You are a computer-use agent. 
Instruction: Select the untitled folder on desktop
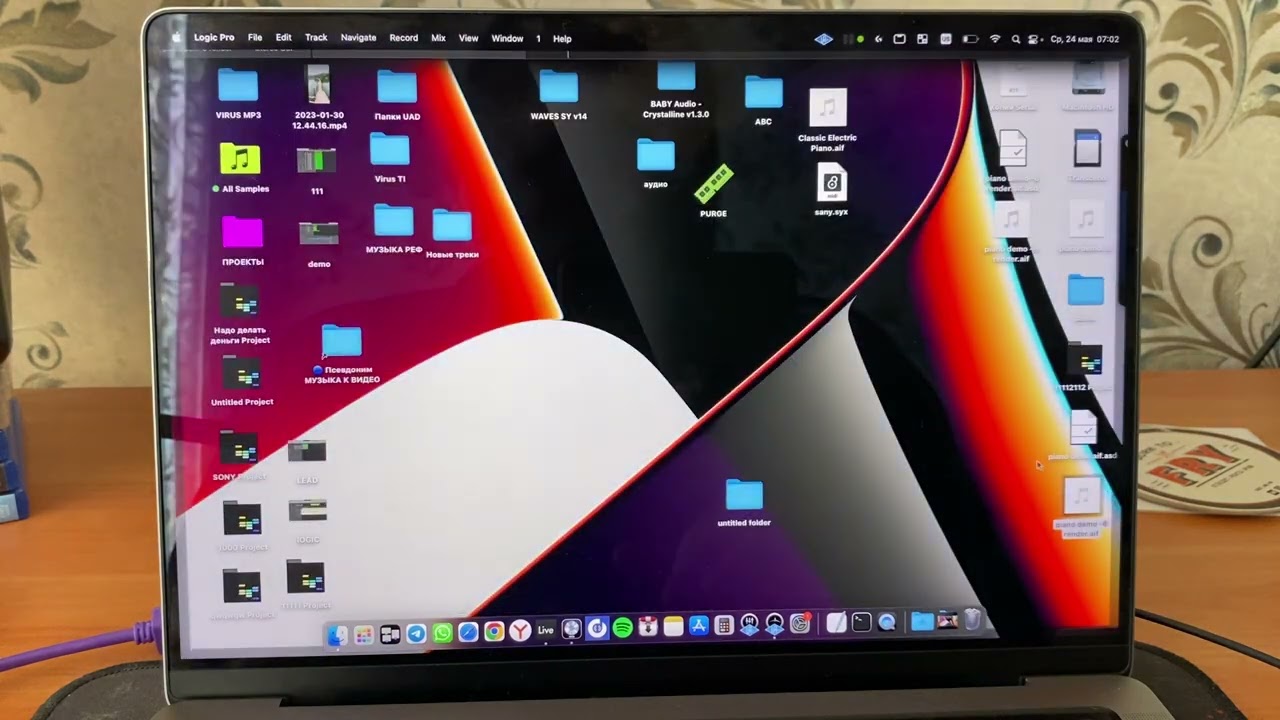[744, 502]
